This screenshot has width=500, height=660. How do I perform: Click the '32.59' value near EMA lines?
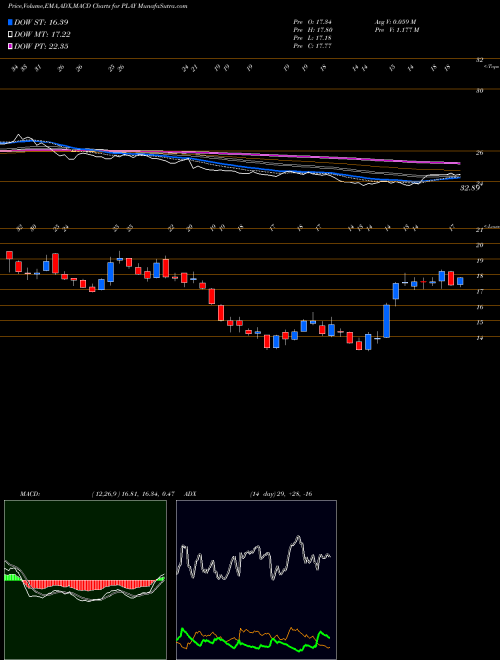pyautogui.click(x=470, y=189)
